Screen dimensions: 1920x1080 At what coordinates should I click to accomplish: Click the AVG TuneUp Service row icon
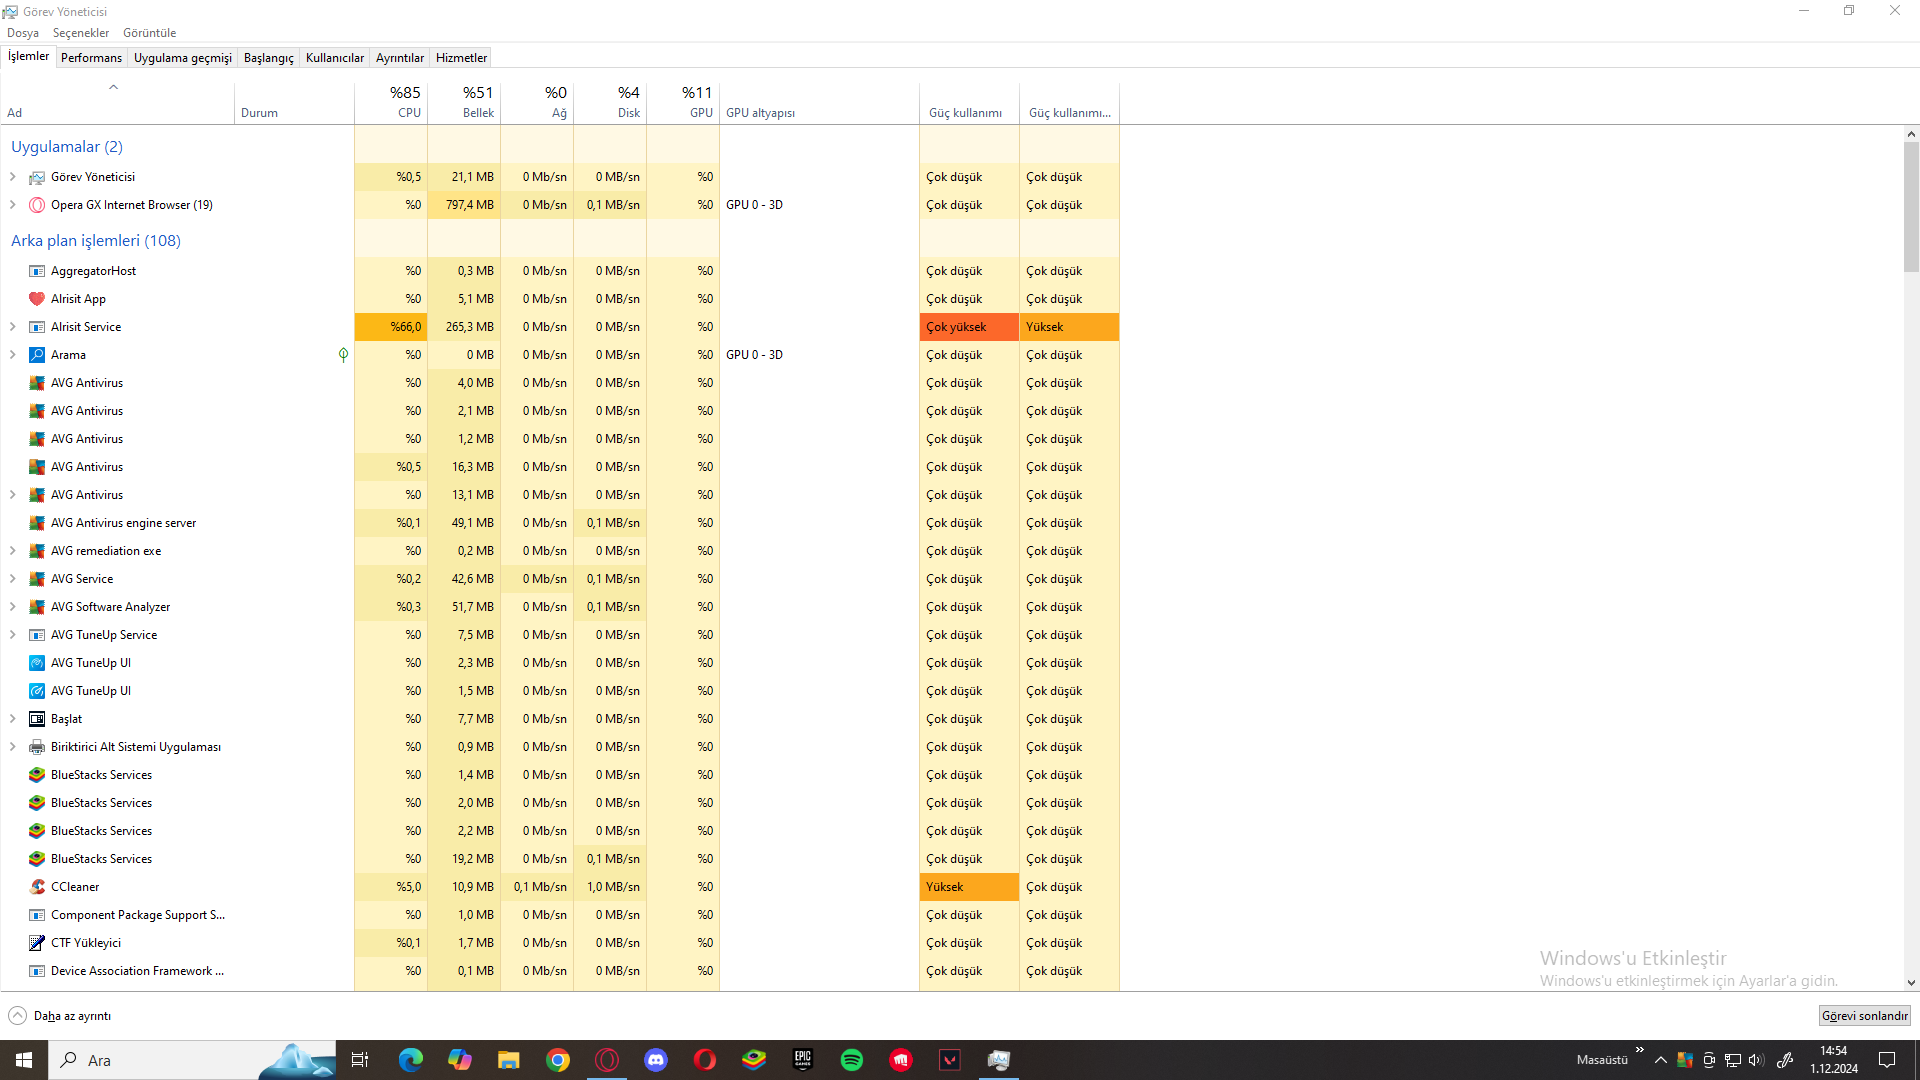click(37, 635)
